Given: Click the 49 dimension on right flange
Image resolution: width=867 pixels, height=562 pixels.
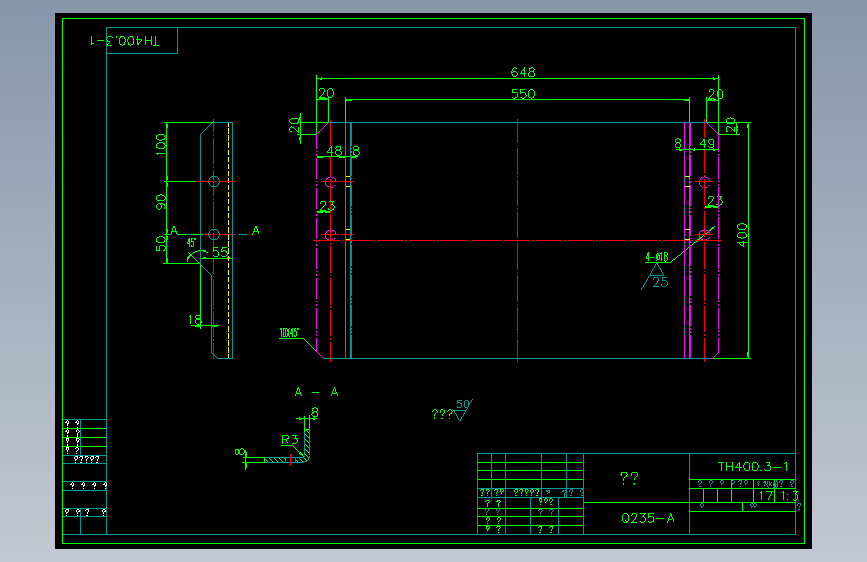Looking at the screenshot, I should pos(707,143).
